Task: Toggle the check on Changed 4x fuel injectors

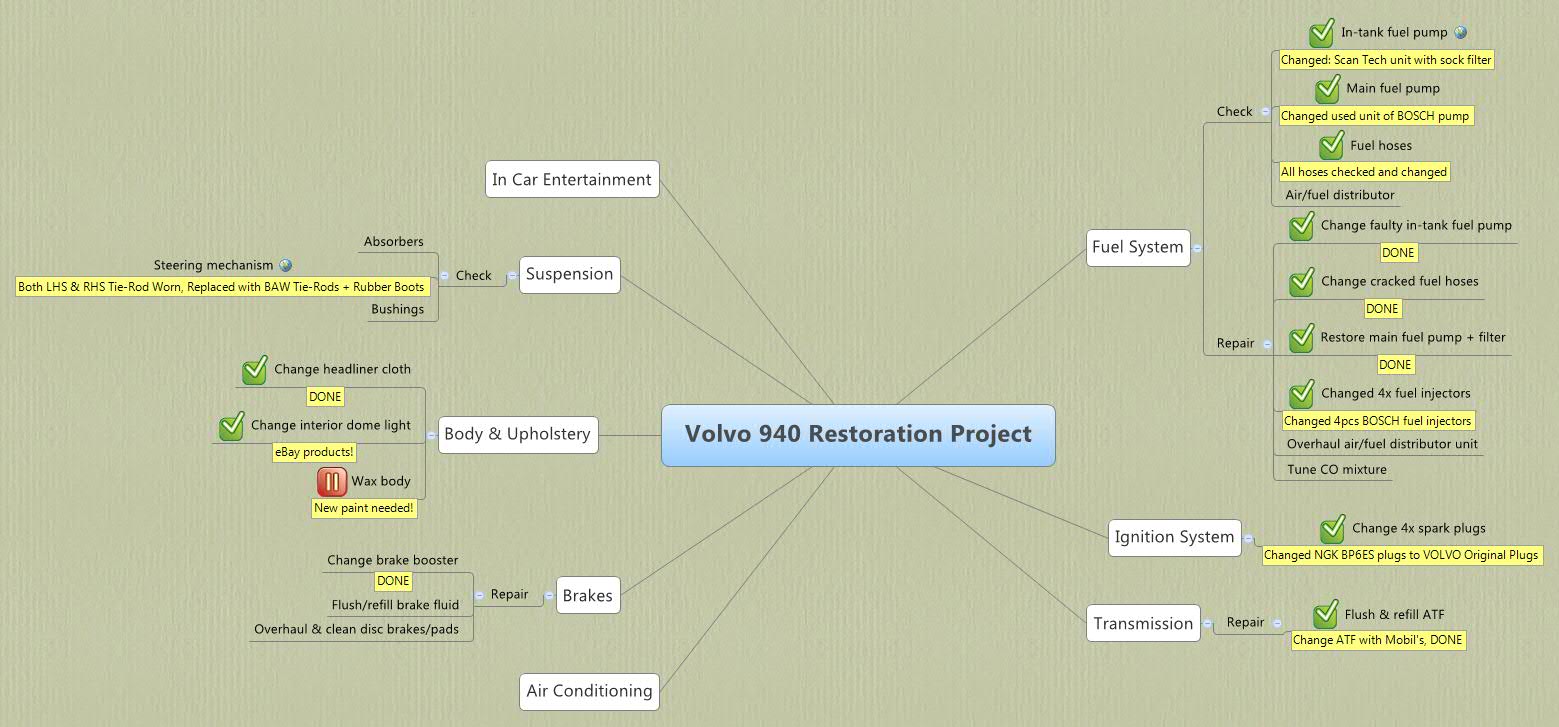Action: click(1301, 393)
